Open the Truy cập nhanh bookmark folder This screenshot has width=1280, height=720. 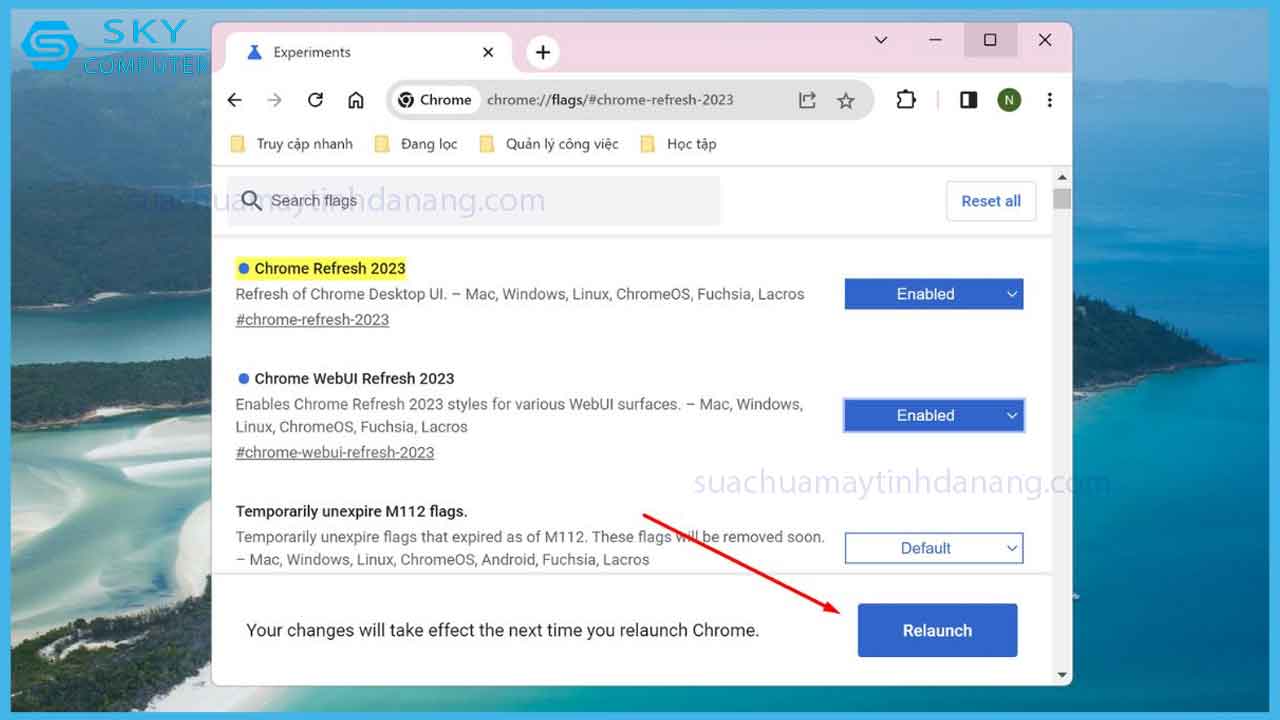pyautogui.click(x=291, y=144)
